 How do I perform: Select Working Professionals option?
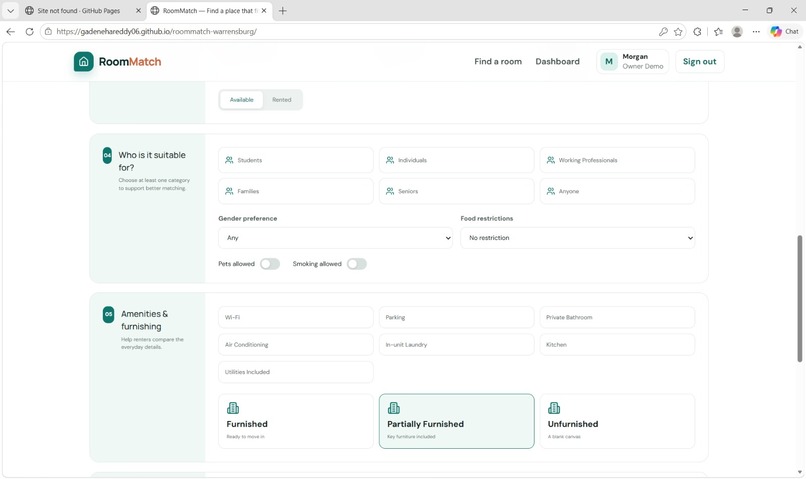coord(617,160)
